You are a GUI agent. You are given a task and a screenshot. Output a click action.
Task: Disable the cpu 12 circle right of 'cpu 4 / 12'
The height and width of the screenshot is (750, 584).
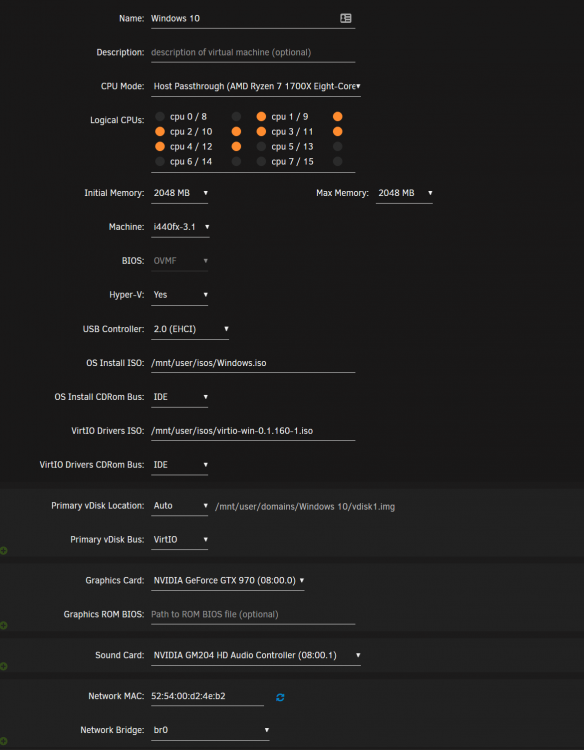[236, 146]
